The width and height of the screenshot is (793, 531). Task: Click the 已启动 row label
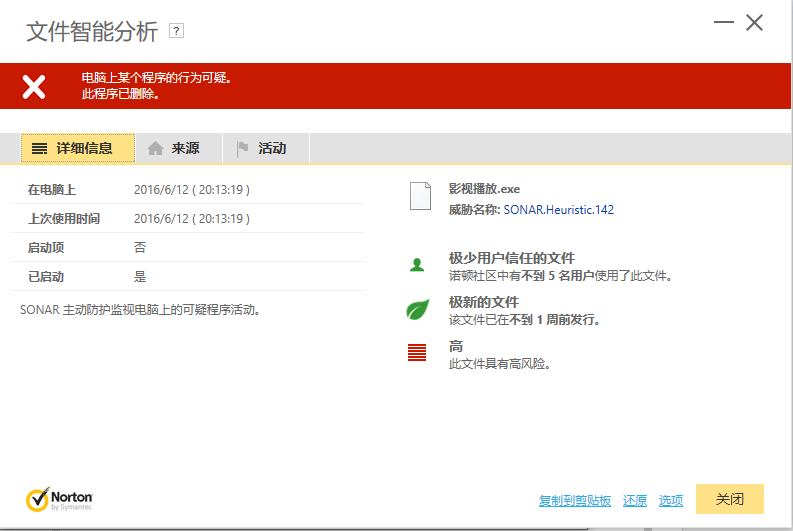tap(46, 277)
